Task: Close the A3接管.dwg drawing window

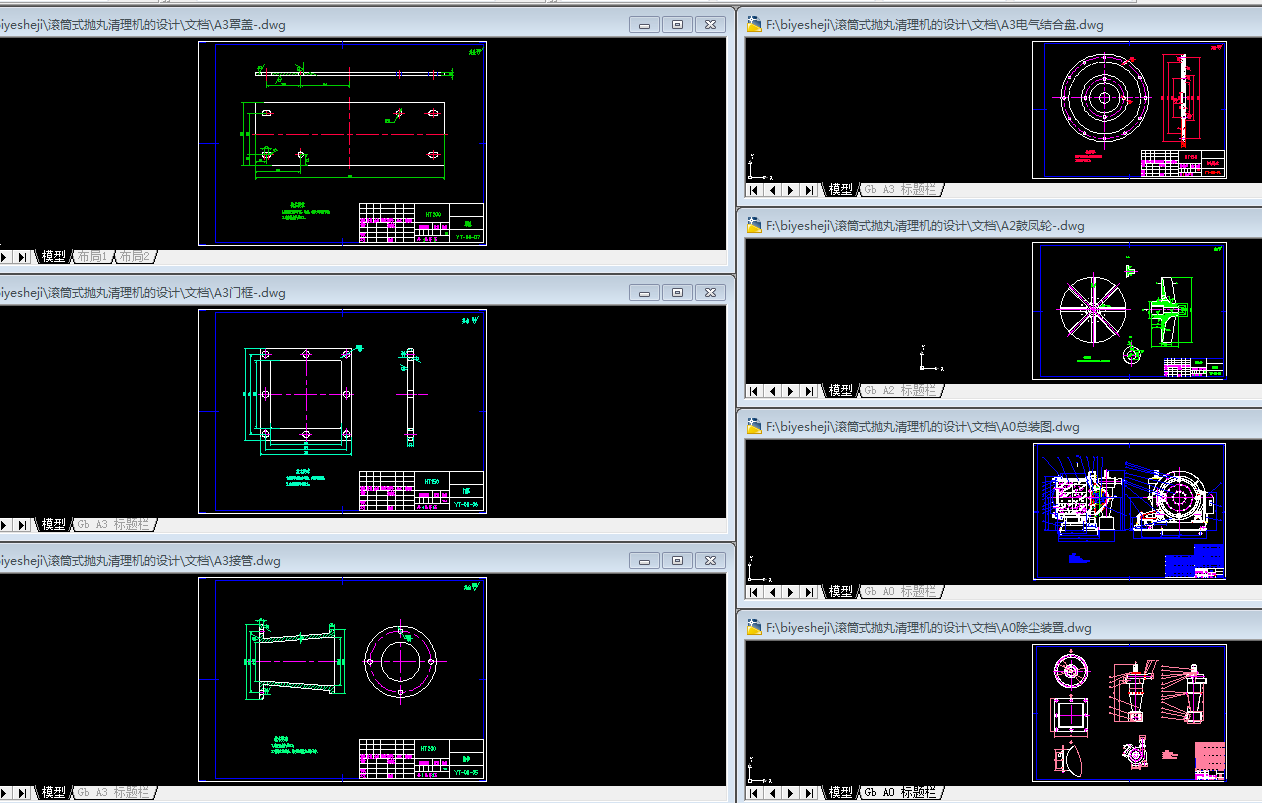Action: click(710, 561)
